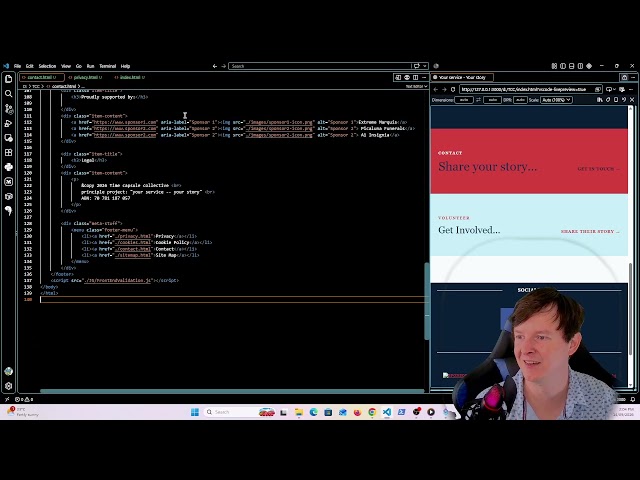Open the File menu
This screenshot has width=640, height=480.
point(18,66)
